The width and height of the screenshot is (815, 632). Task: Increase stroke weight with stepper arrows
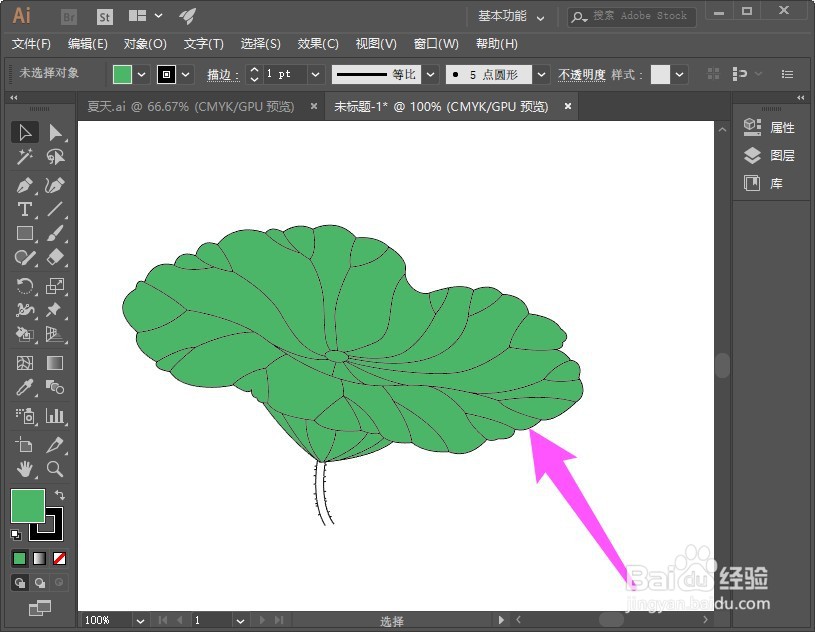tap(254, 69)
